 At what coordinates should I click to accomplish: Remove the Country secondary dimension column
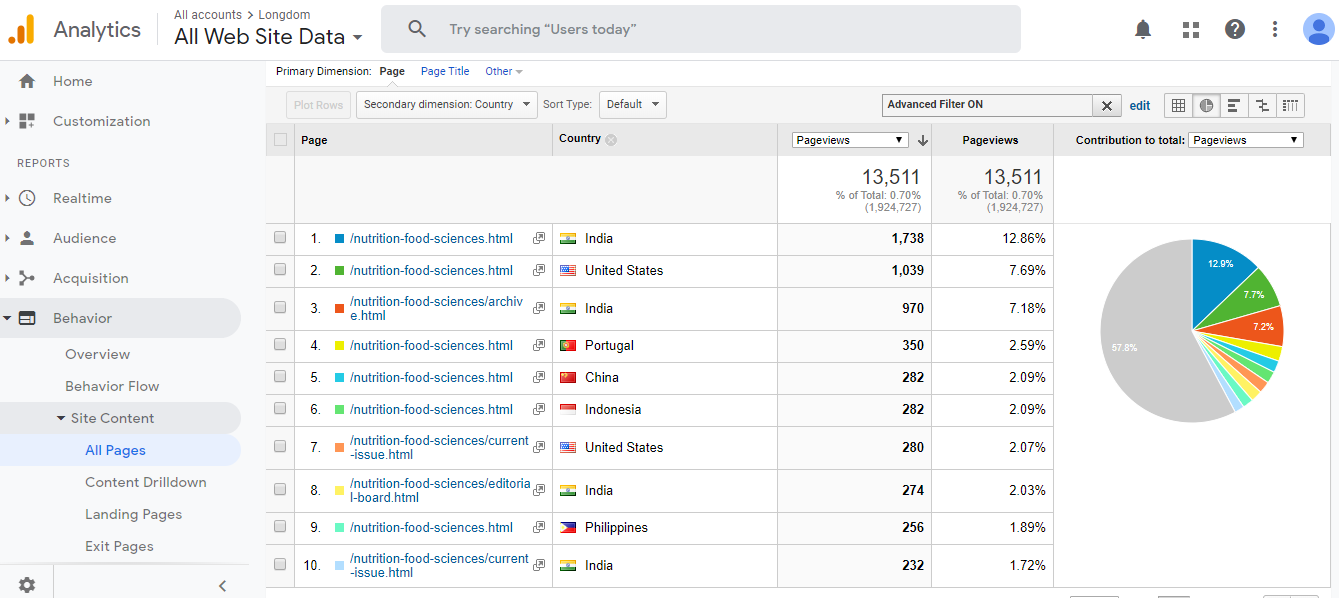(611, 140)
